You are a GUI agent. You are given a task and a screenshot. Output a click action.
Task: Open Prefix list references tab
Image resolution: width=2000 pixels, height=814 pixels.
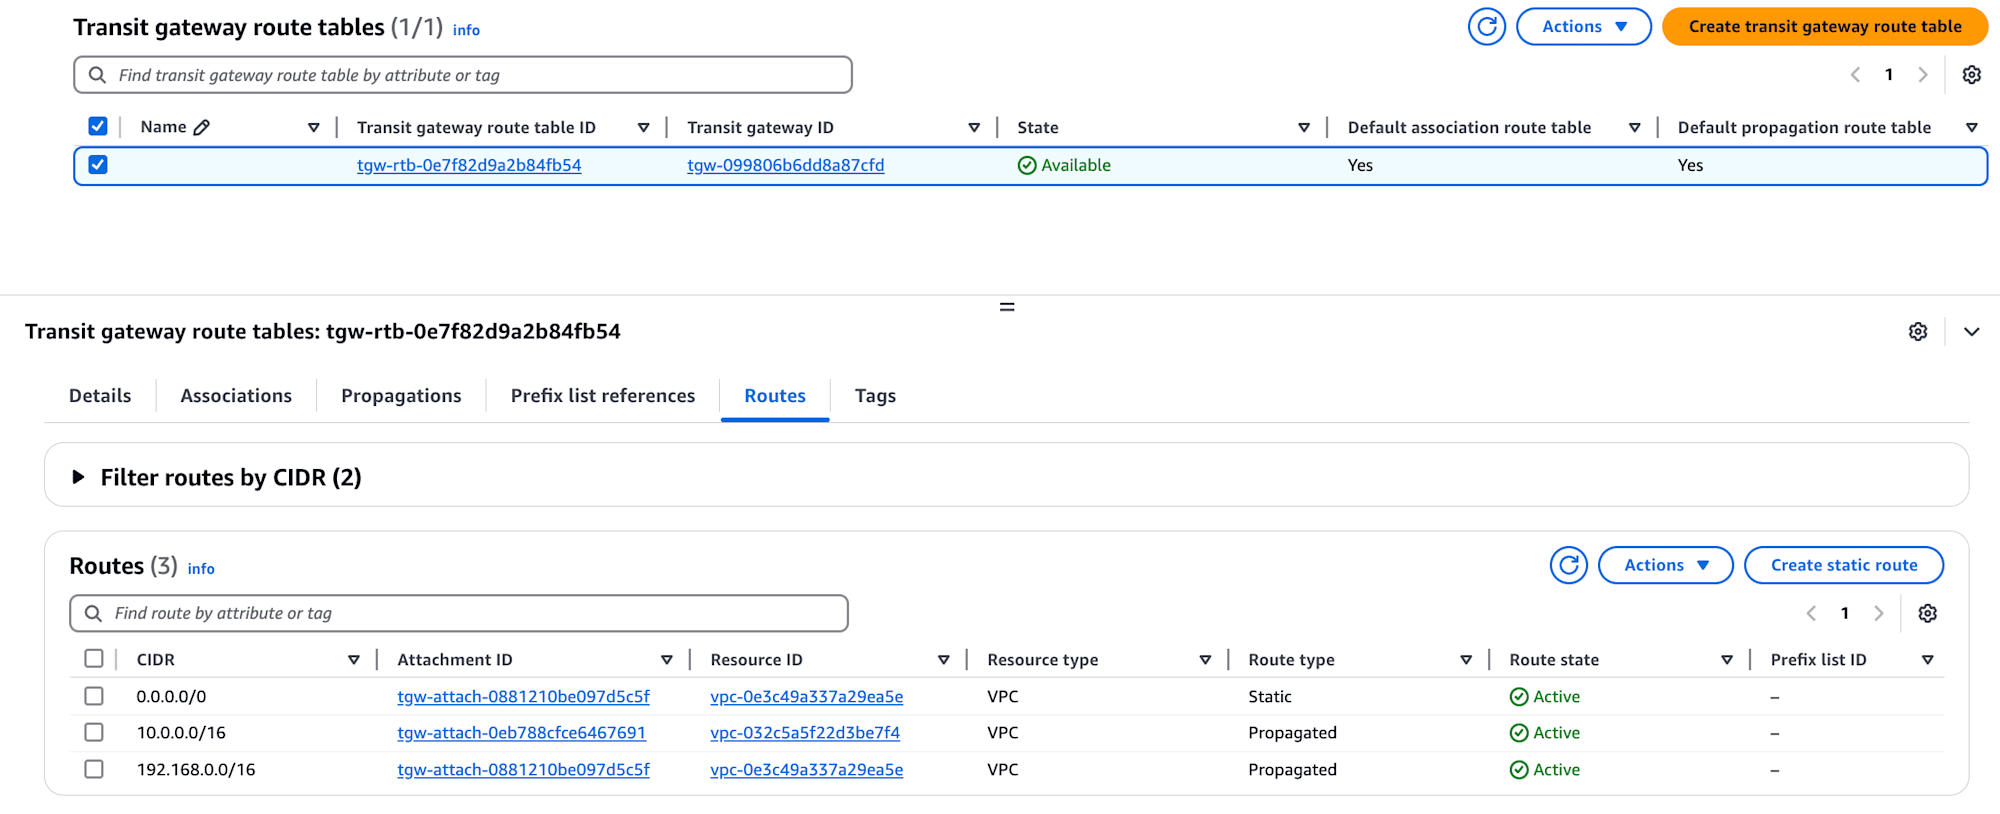tap(603, 396)
